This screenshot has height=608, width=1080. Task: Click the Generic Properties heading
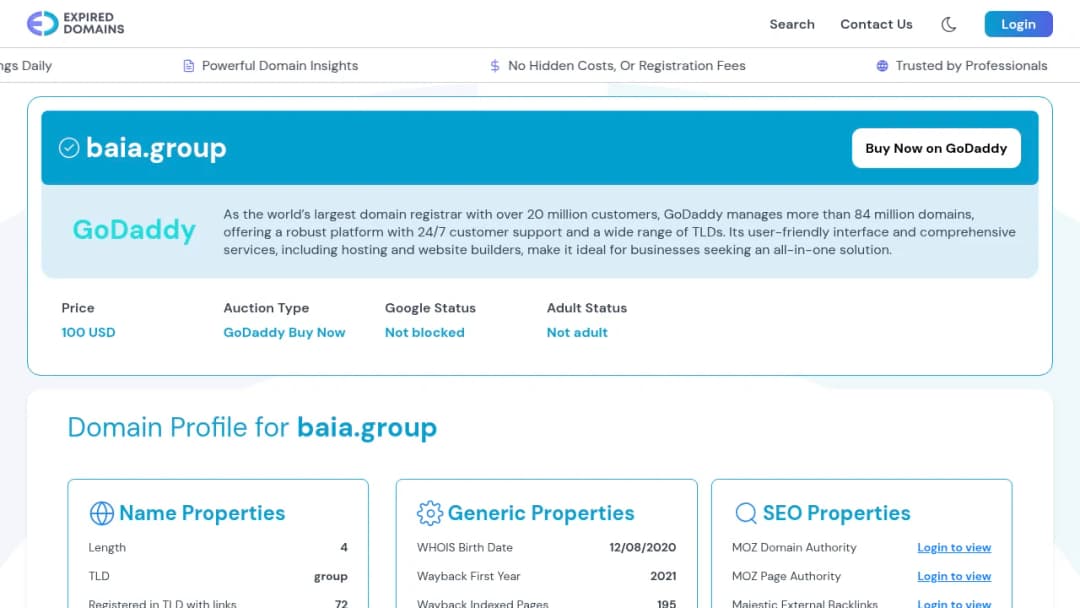(x=541, y=513)
